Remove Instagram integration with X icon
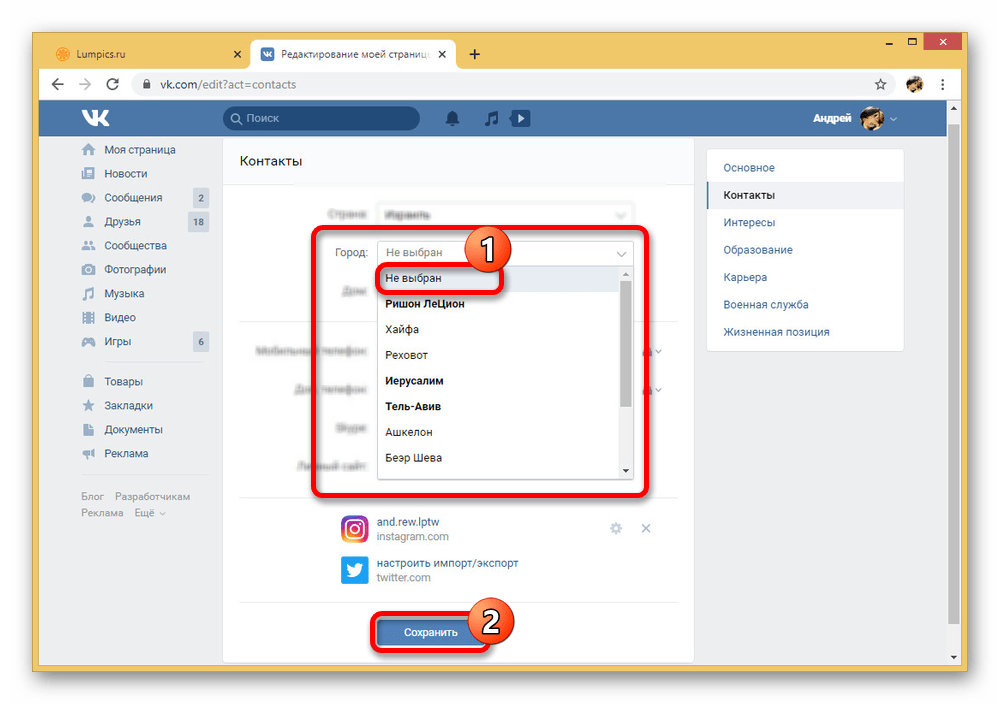 click(x=646, y=528)
